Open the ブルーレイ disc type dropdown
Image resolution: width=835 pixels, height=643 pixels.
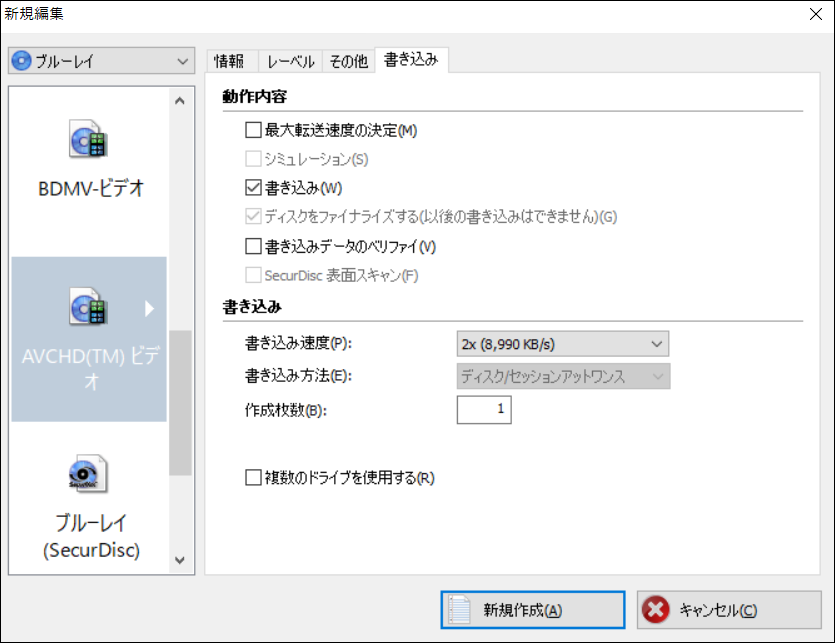tap(183, 61)
